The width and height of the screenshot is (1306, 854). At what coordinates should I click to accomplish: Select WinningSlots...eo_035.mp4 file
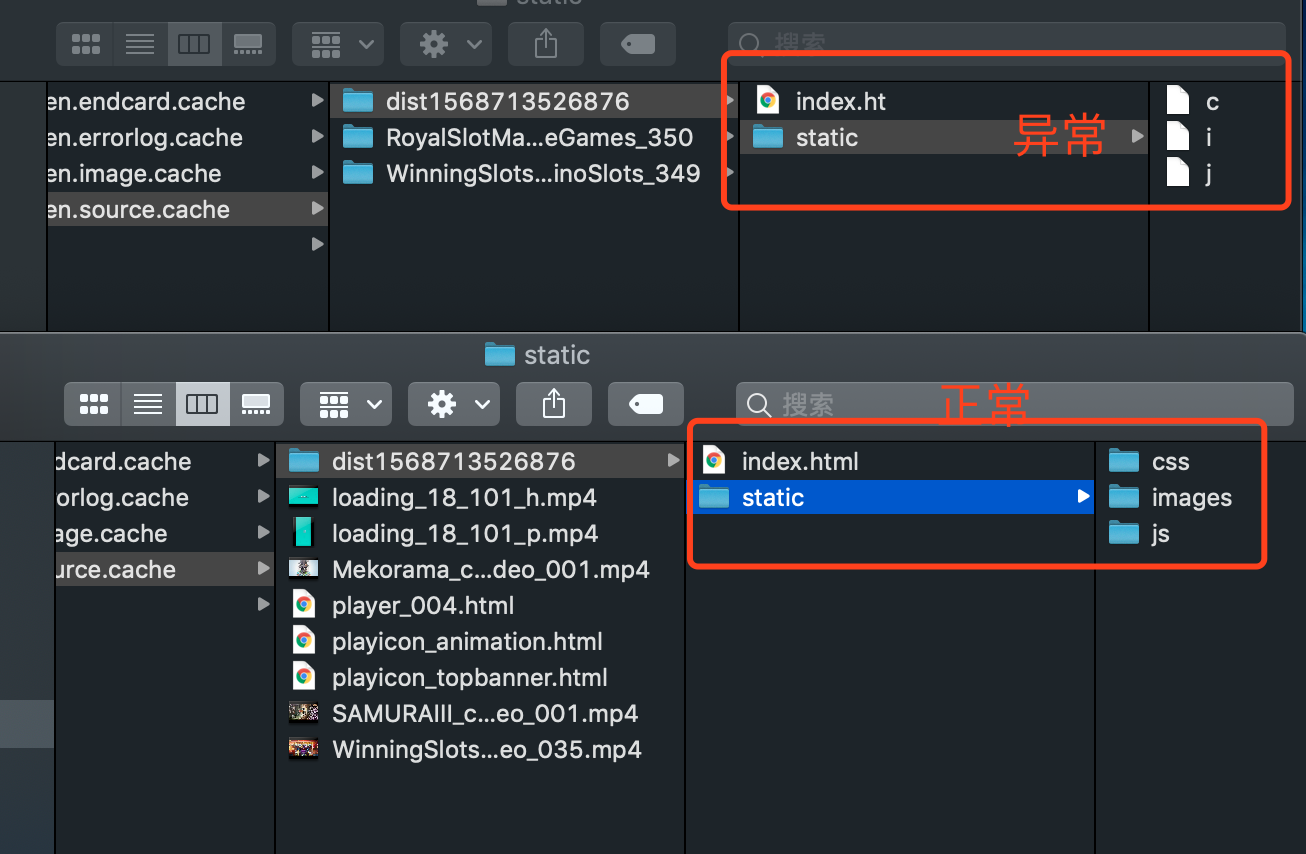tap(480, 750)
